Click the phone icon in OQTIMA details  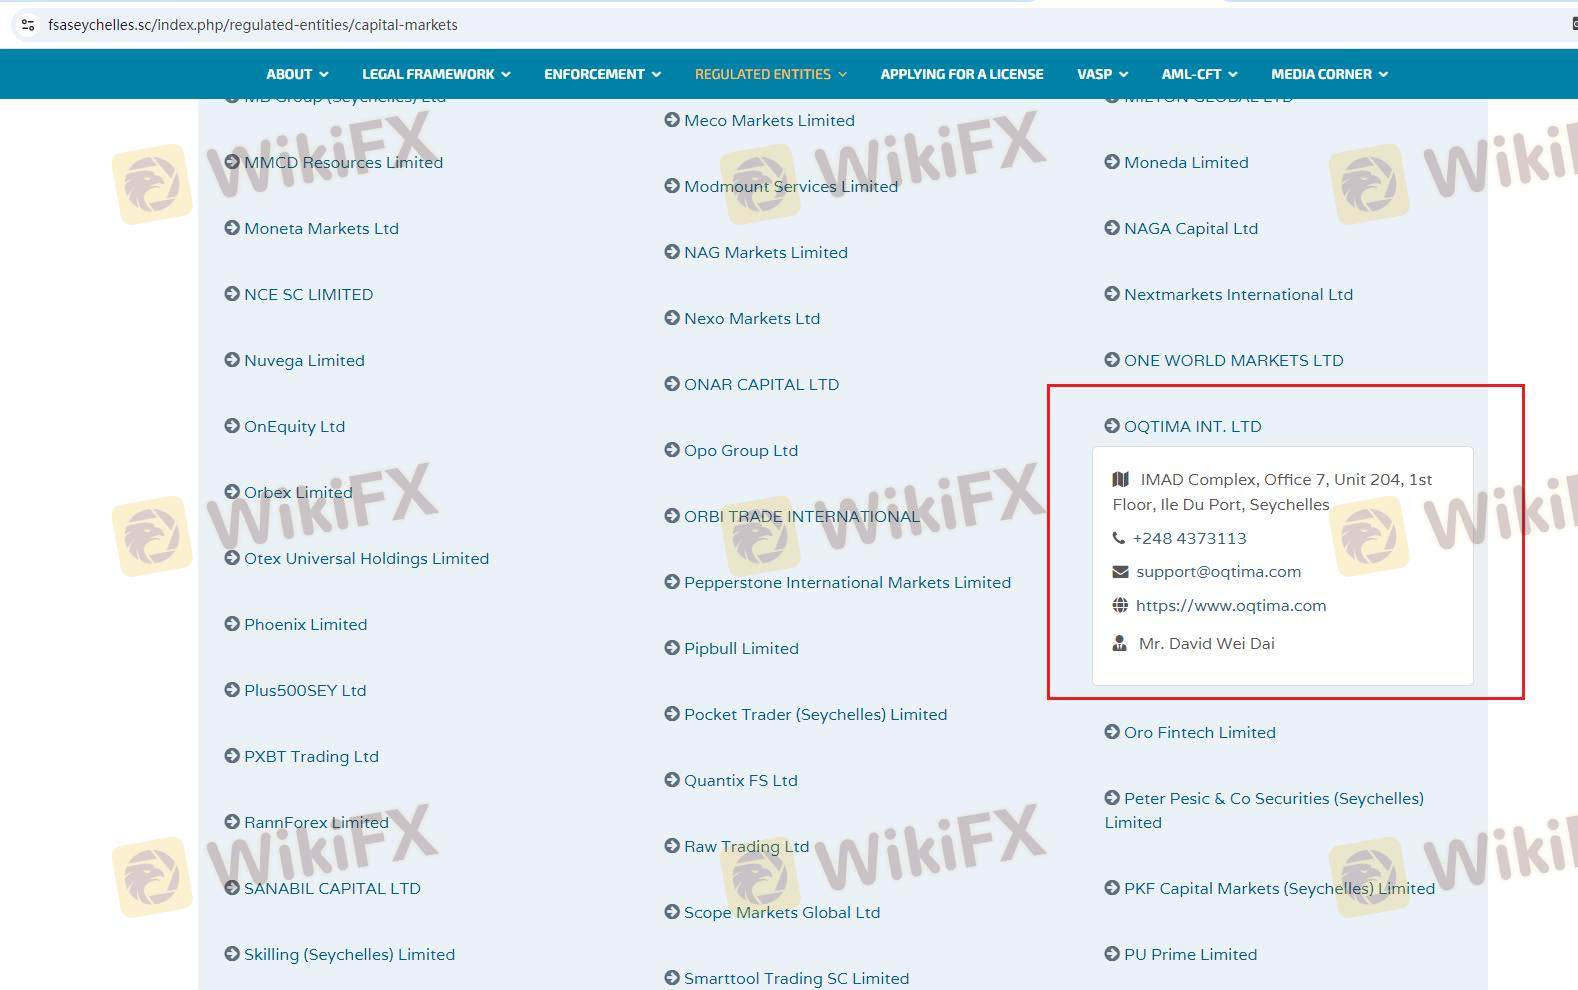point(1119,538)
